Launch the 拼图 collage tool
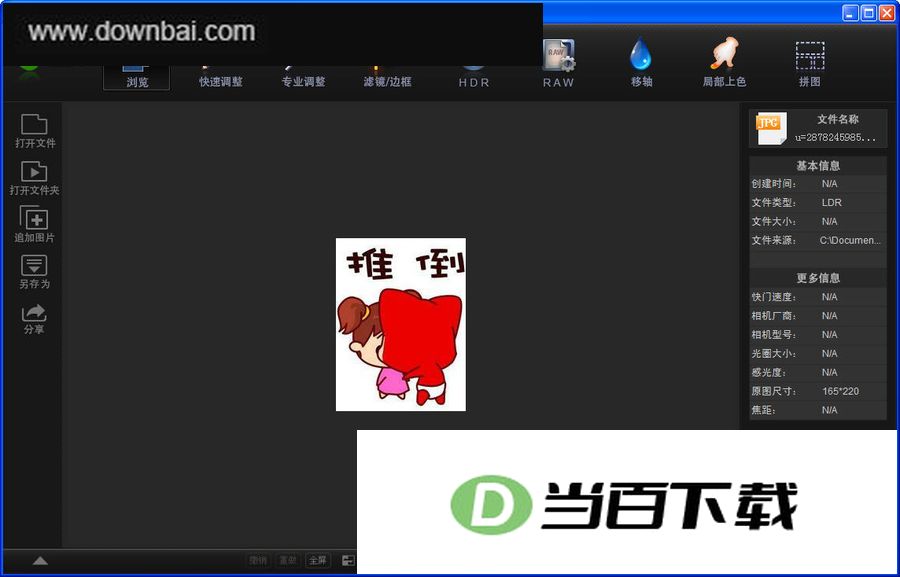900x577 pixels. point(810,63)
